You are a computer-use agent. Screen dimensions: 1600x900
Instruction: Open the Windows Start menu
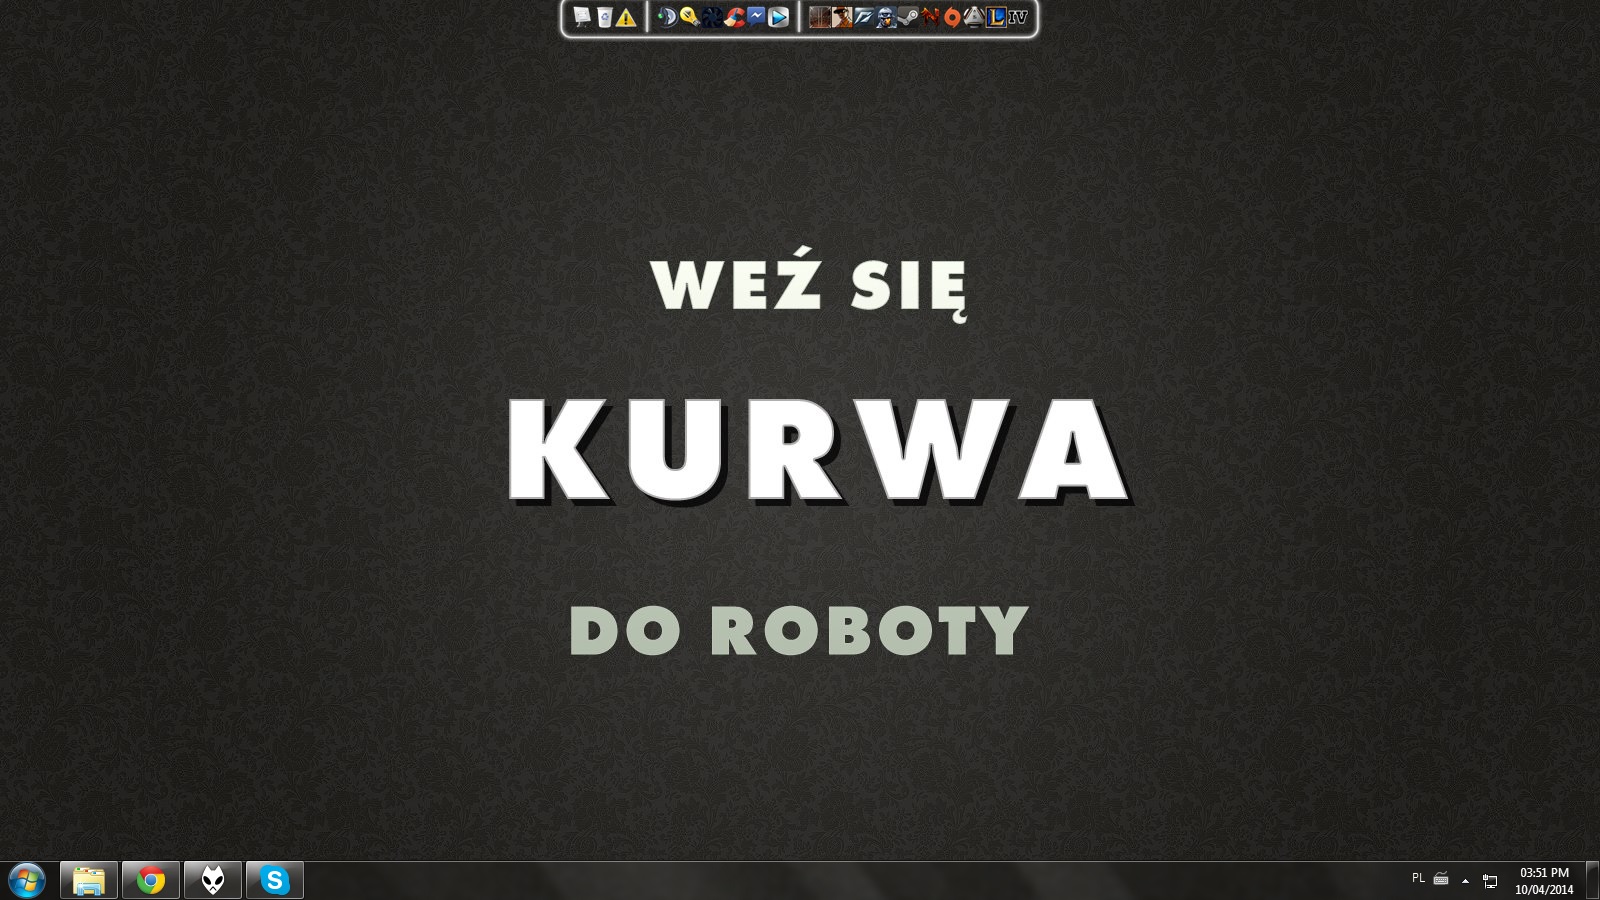click(x=26, y=881)
